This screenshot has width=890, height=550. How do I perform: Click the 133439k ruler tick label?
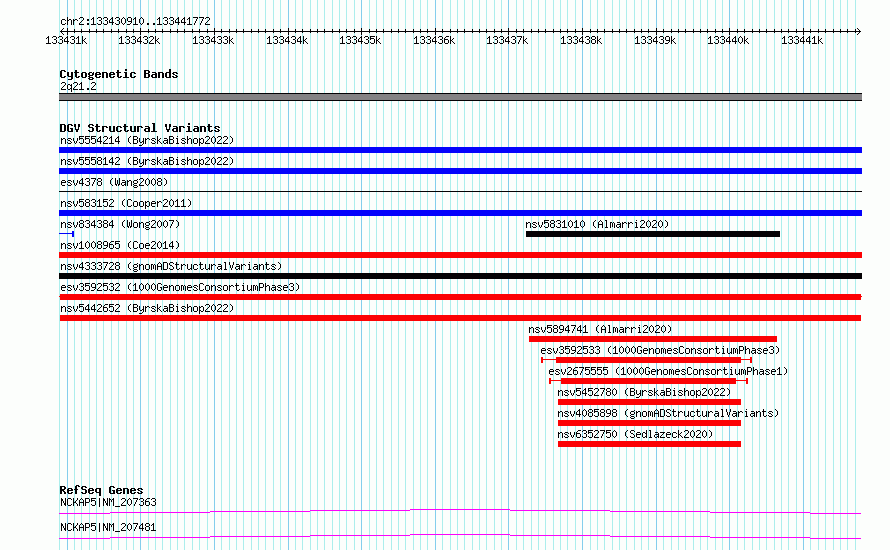654,40
